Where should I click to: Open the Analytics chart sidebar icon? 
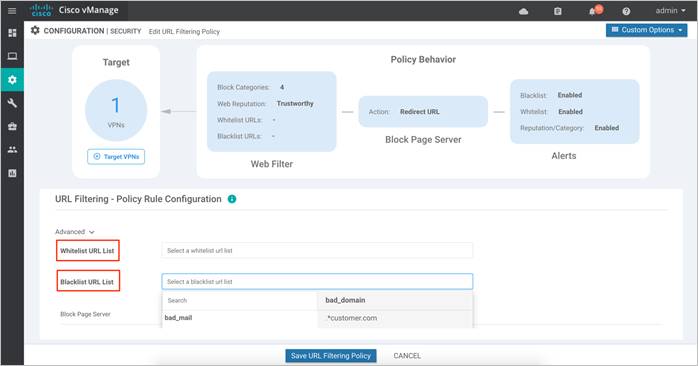(12, 173)
